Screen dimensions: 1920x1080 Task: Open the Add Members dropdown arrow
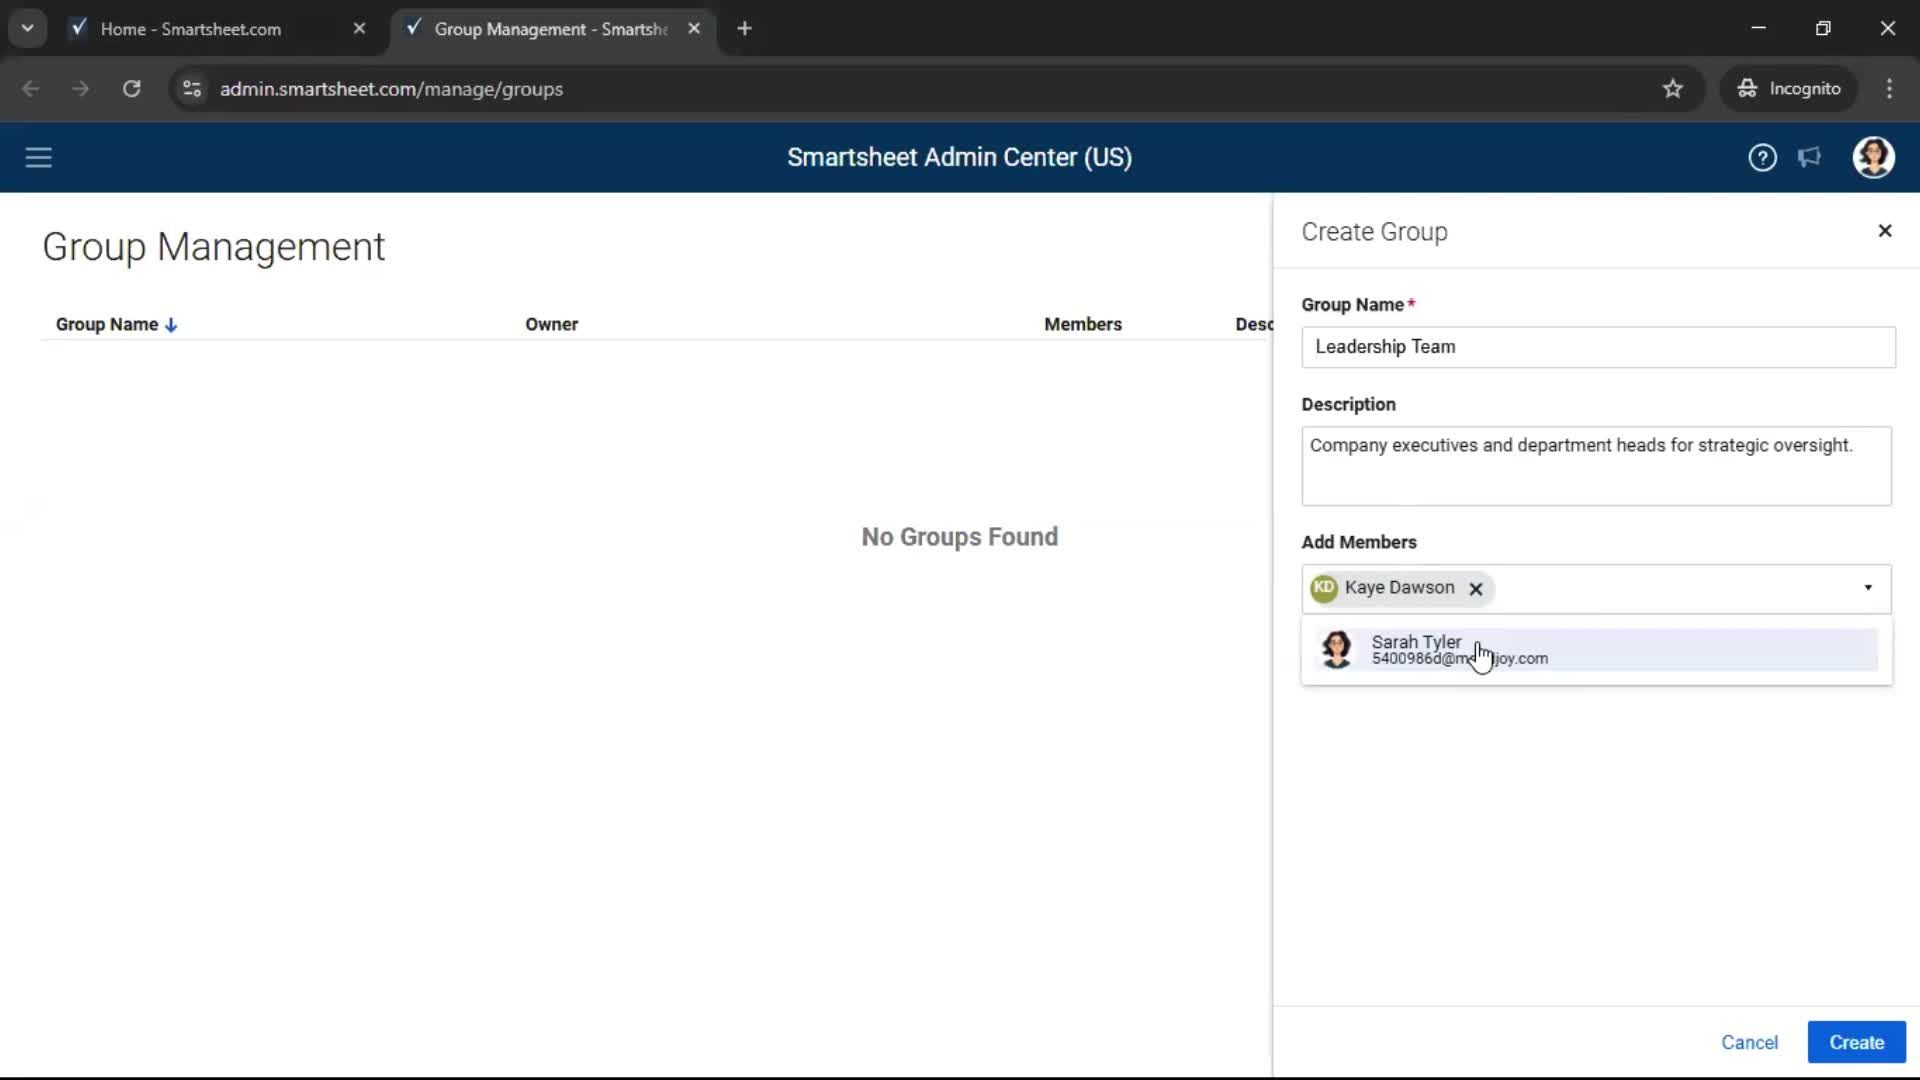click(x=1867, y=589)
